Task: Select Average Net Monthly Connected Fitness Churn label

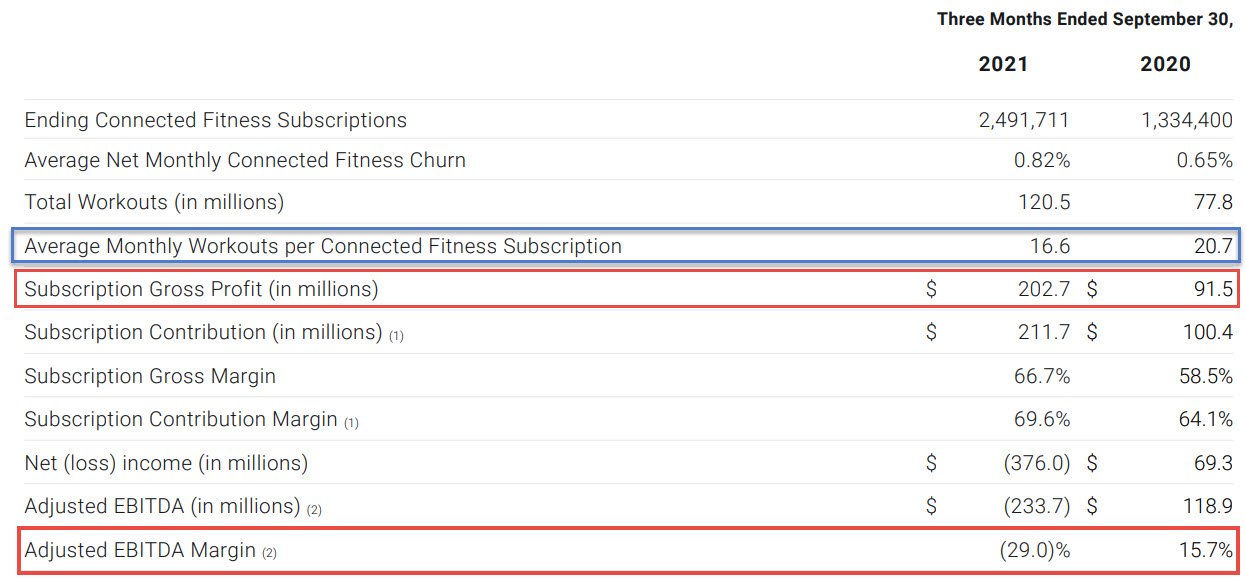Action: click(245, 160)
